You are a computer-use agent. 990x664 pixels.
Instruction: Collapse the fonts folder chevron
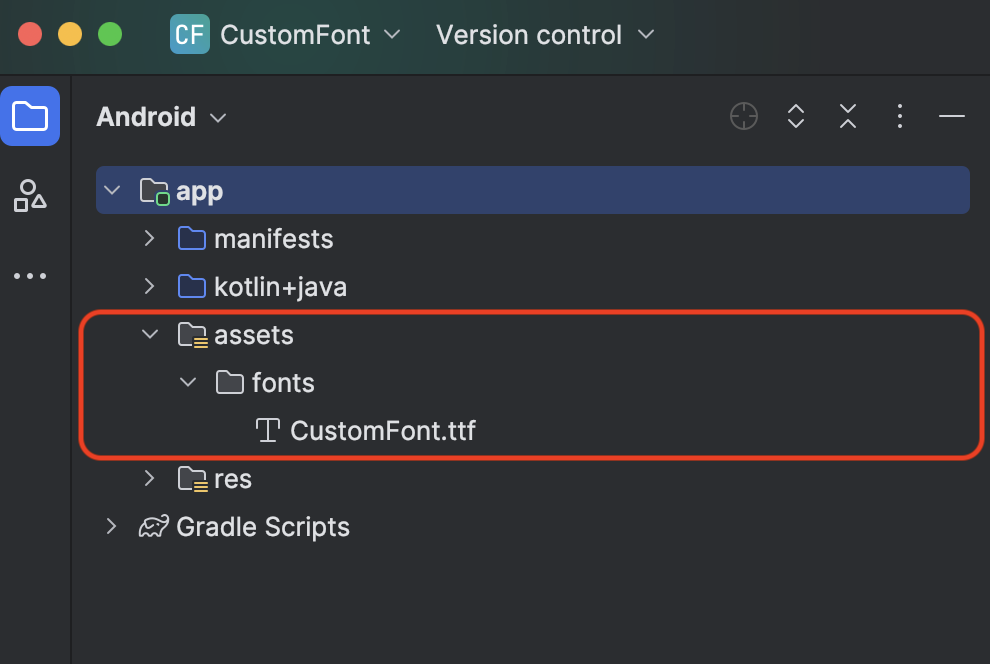(x=188, y=382)
